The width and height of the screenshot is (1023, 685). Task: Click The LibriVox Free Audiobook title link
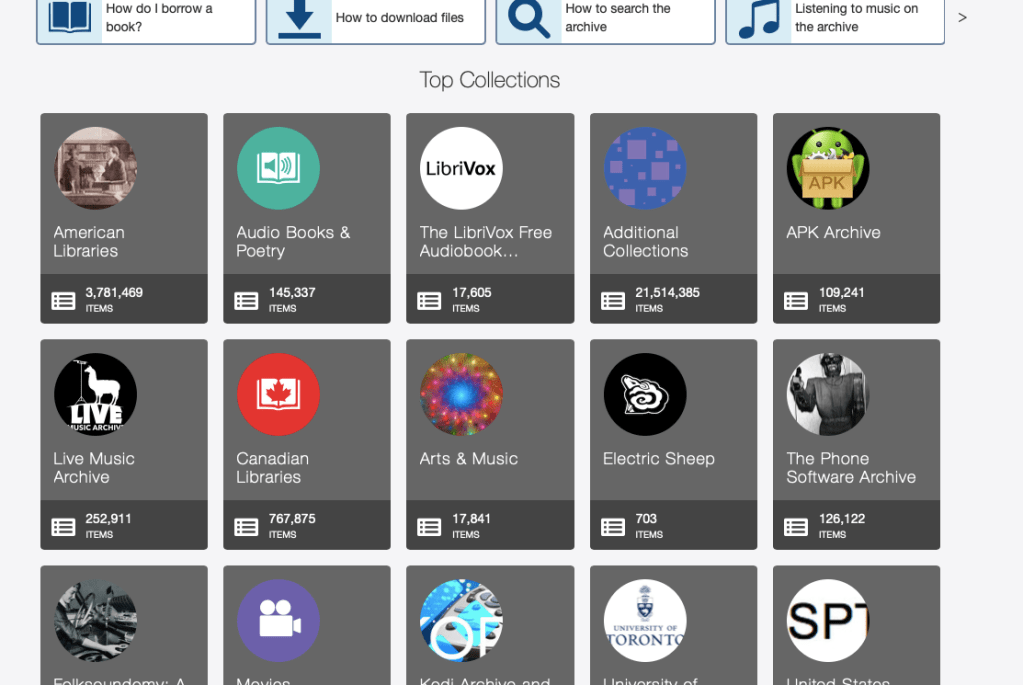coord(485,242)
